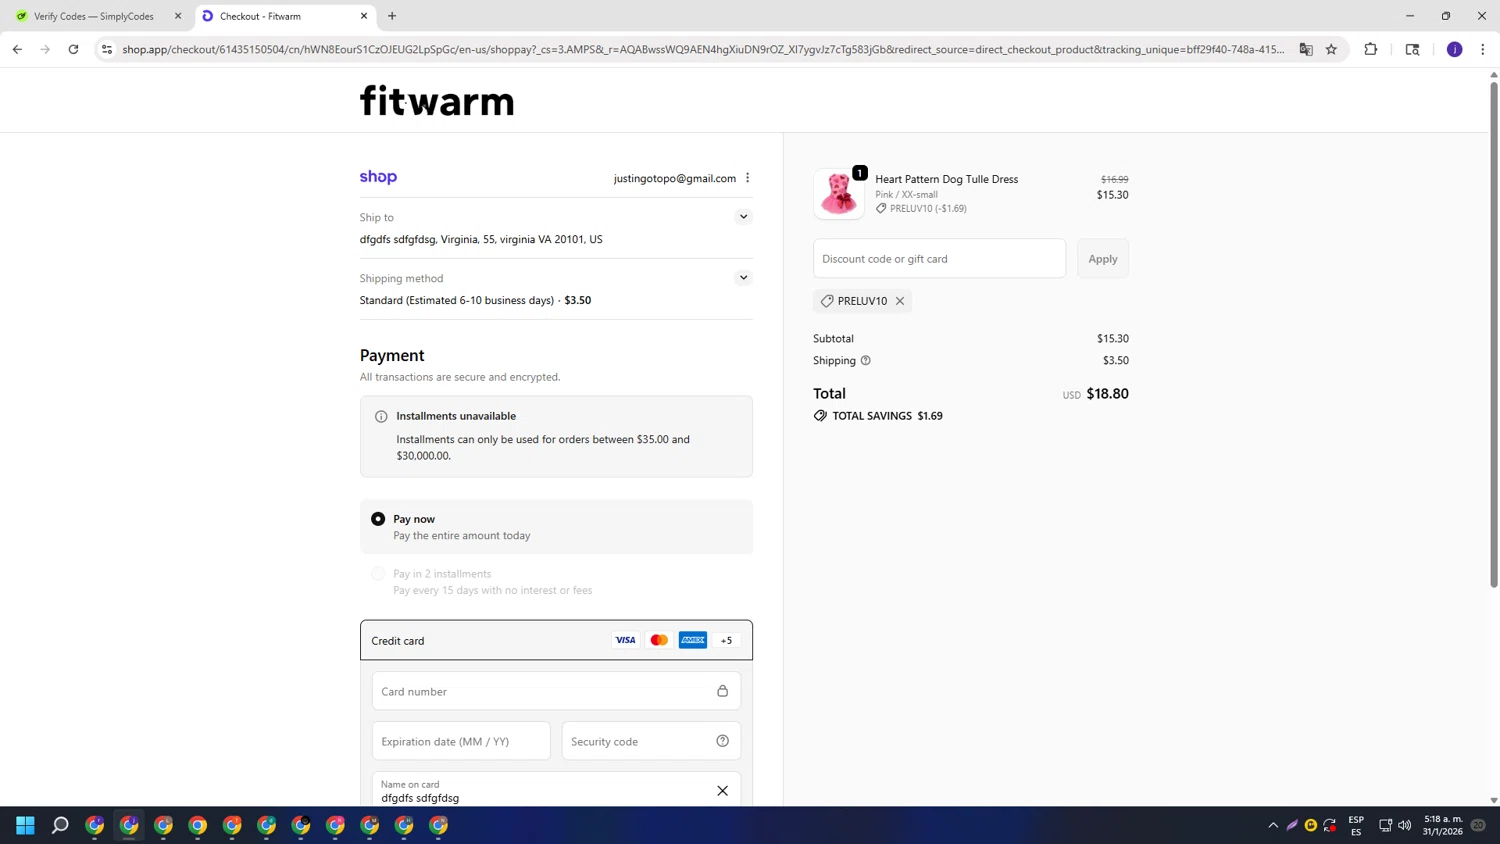This screenshot has width=1500, height=844.
Task: Open the side panel search icon
Action: point(1412,49)
